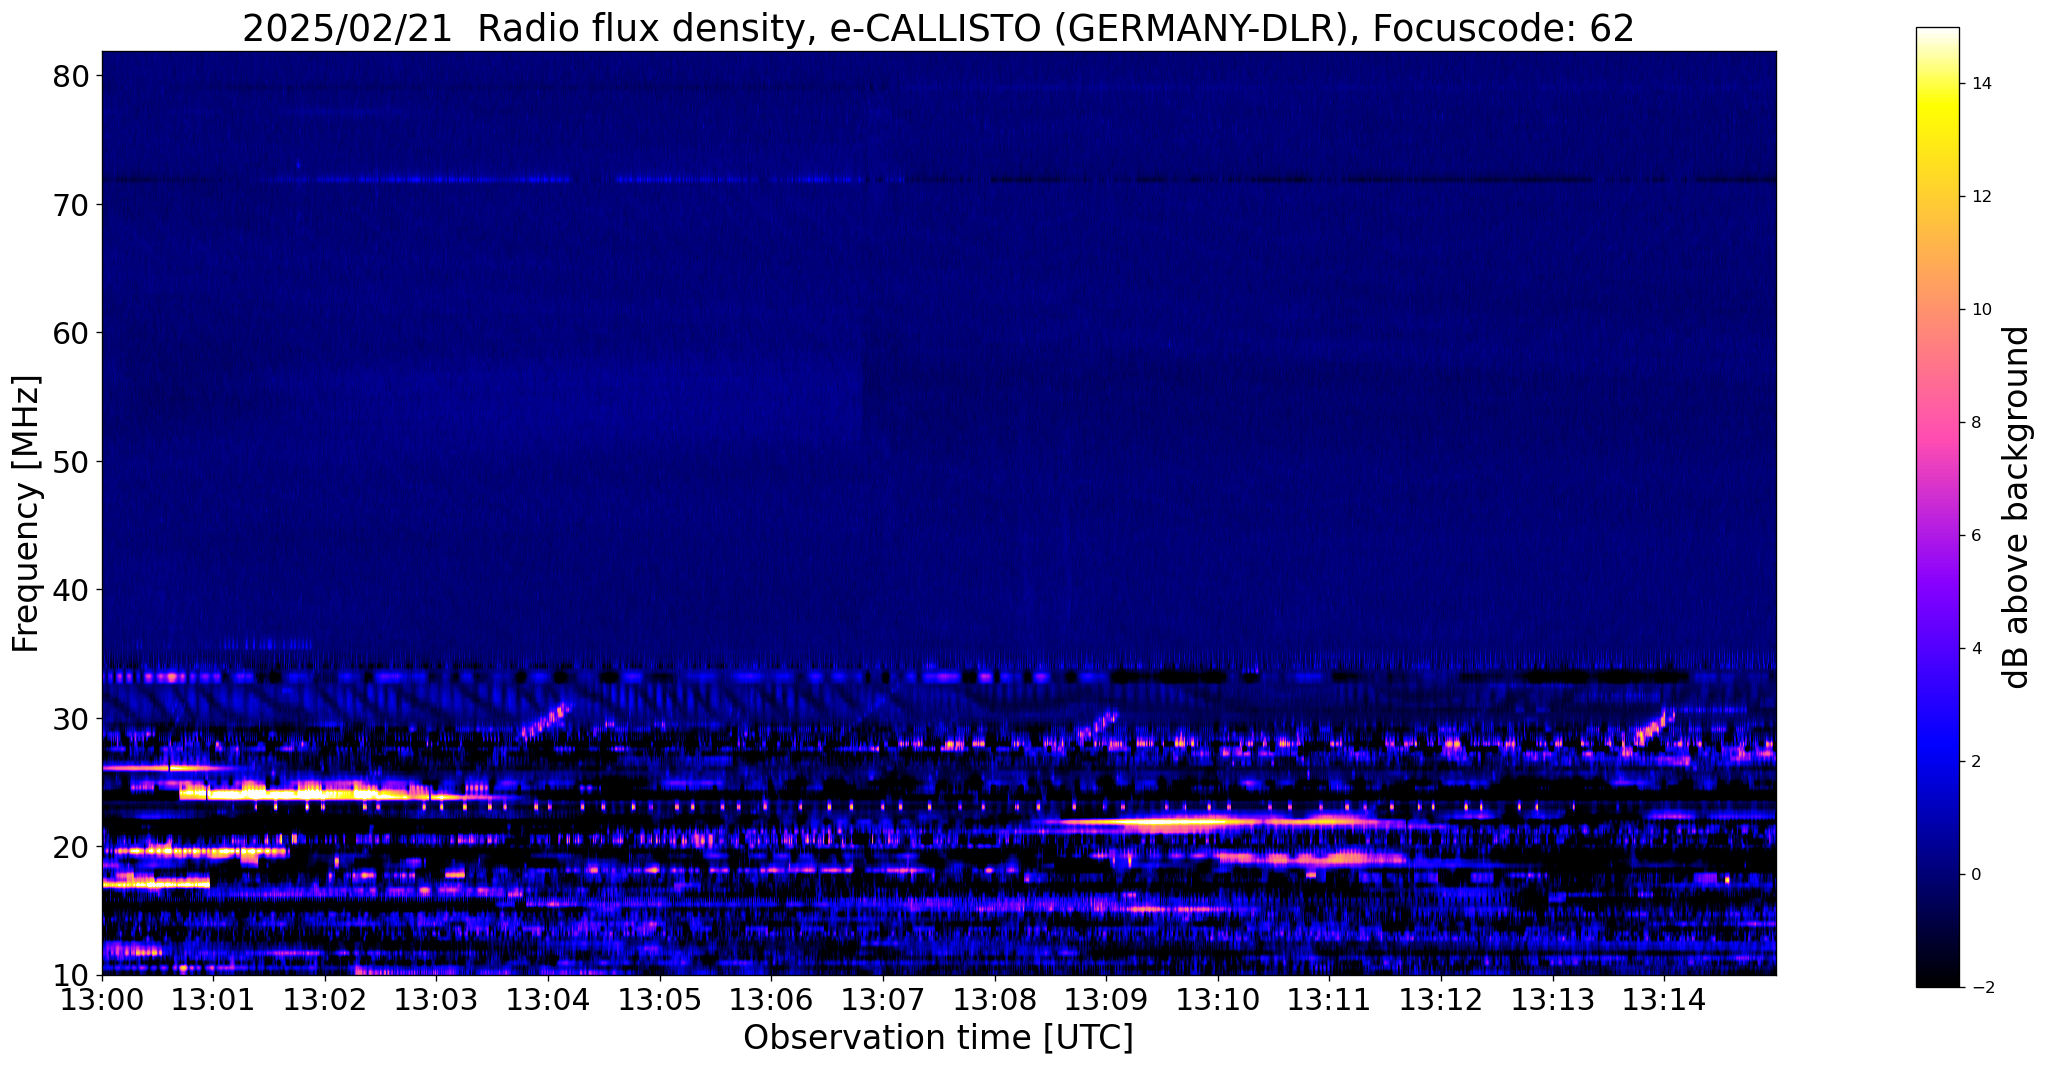Click the colorbar tick label 6
Screen dimensions: 2047x1067
coord(1975,536)
